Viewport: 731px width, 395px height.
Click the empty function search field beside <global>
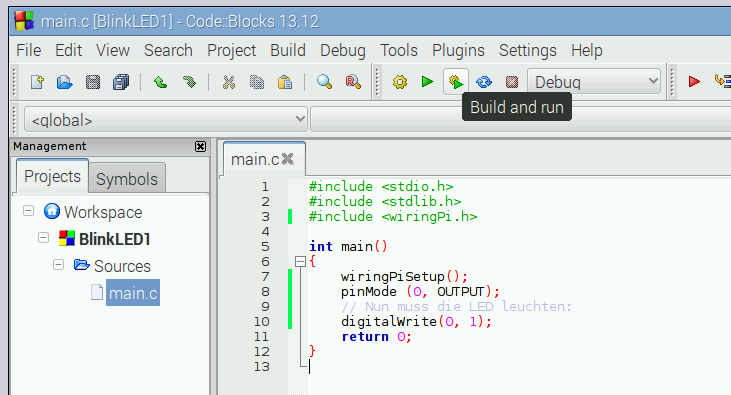click(520, 119)
